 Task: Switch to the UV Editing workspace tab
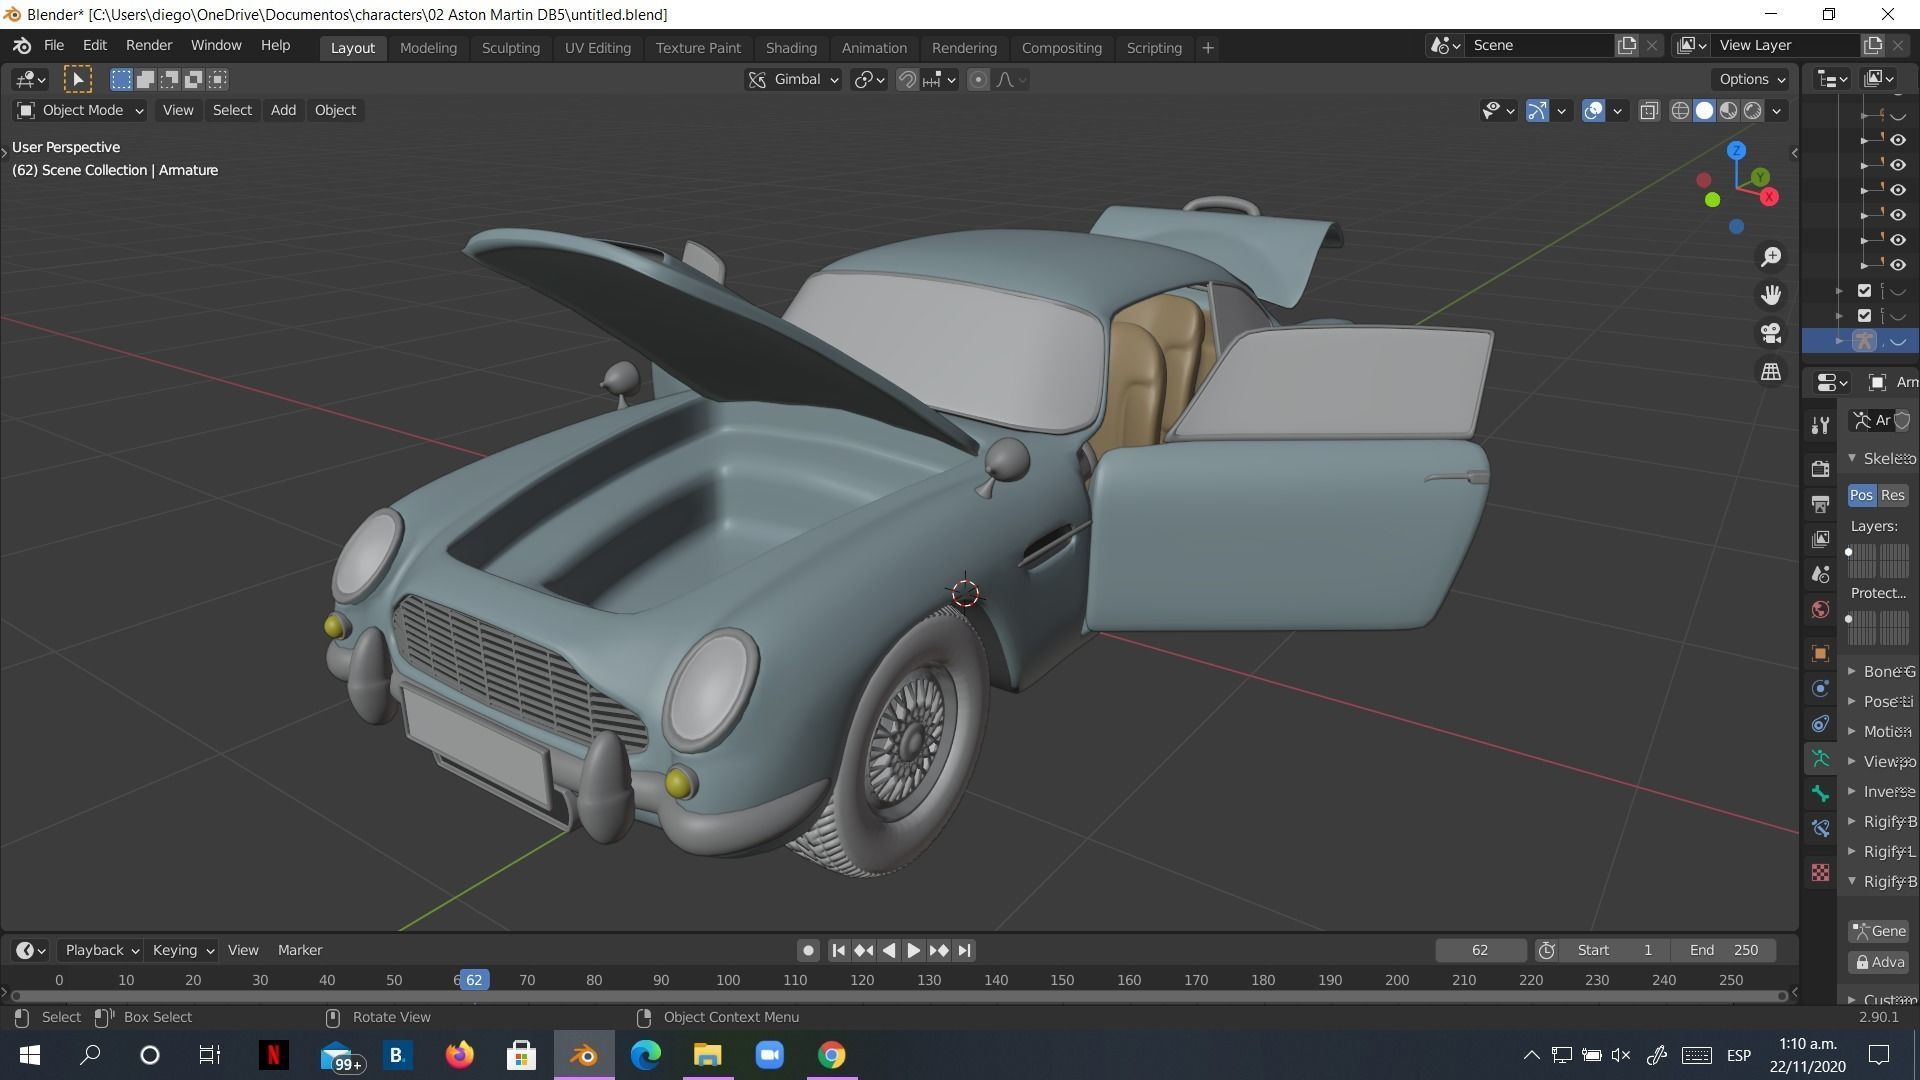coord(597,47)
